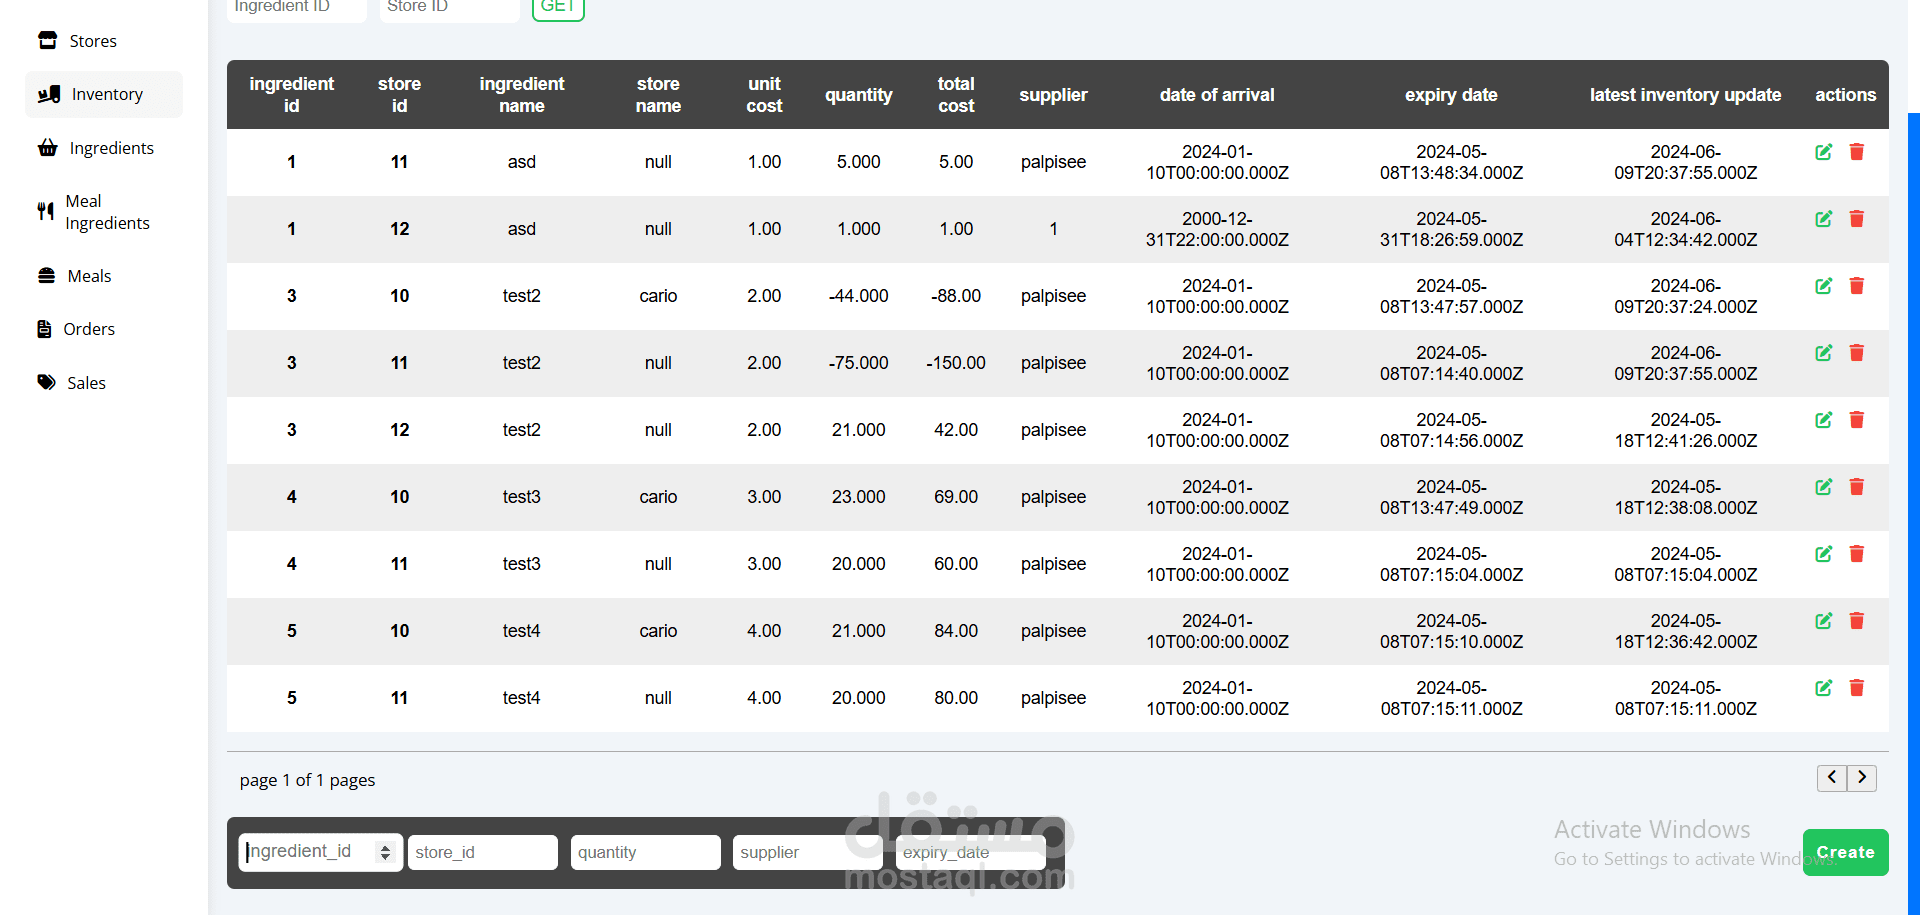
Task: Click the "date of arrival" column header
Action: tap(1217, 95)
